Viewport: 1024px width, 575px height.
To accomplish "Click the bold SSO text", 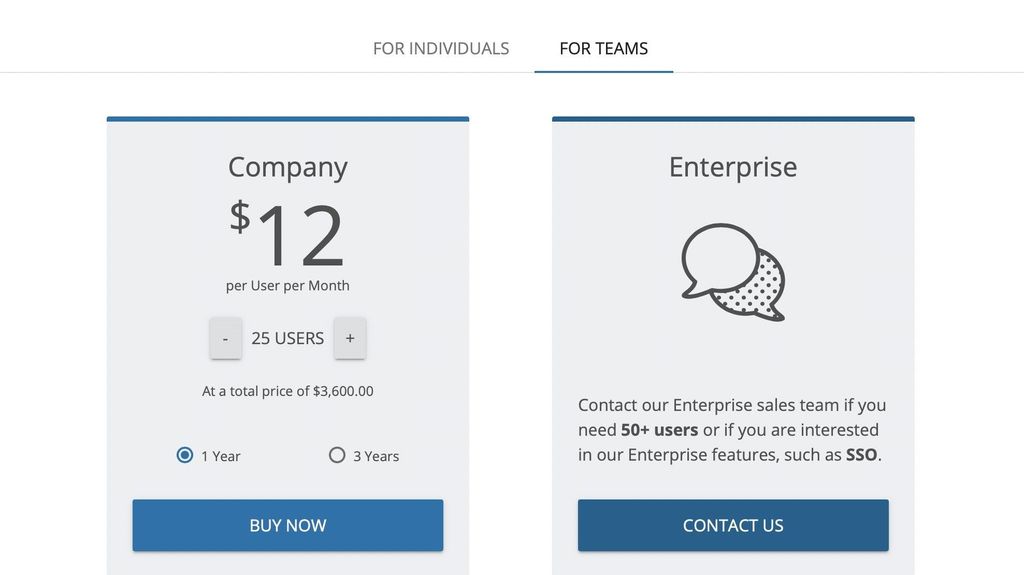I will (x=861, y=455).
